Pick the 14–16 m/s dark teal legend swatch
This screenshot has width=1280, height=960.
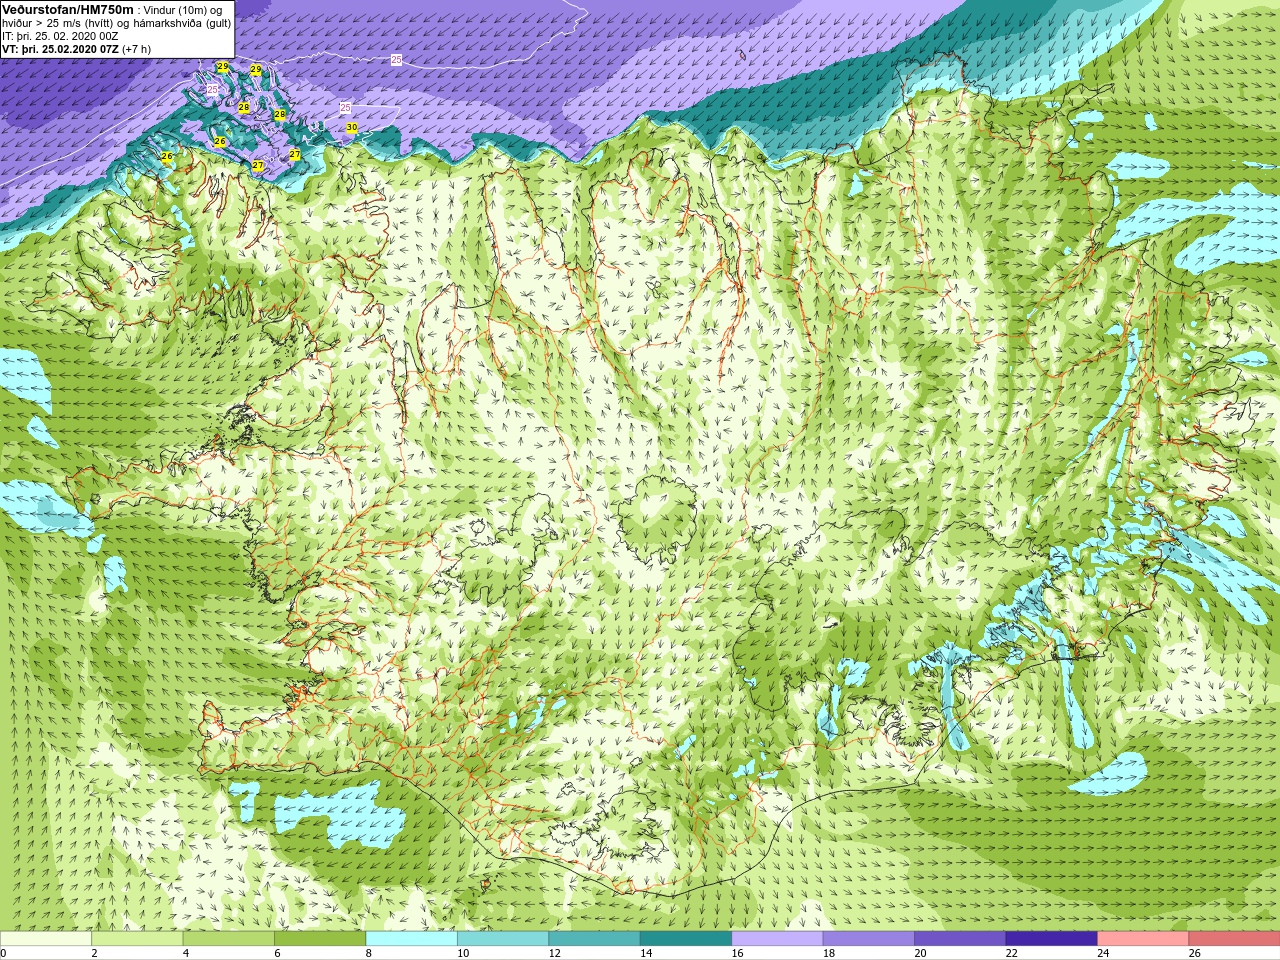[686, 939]
